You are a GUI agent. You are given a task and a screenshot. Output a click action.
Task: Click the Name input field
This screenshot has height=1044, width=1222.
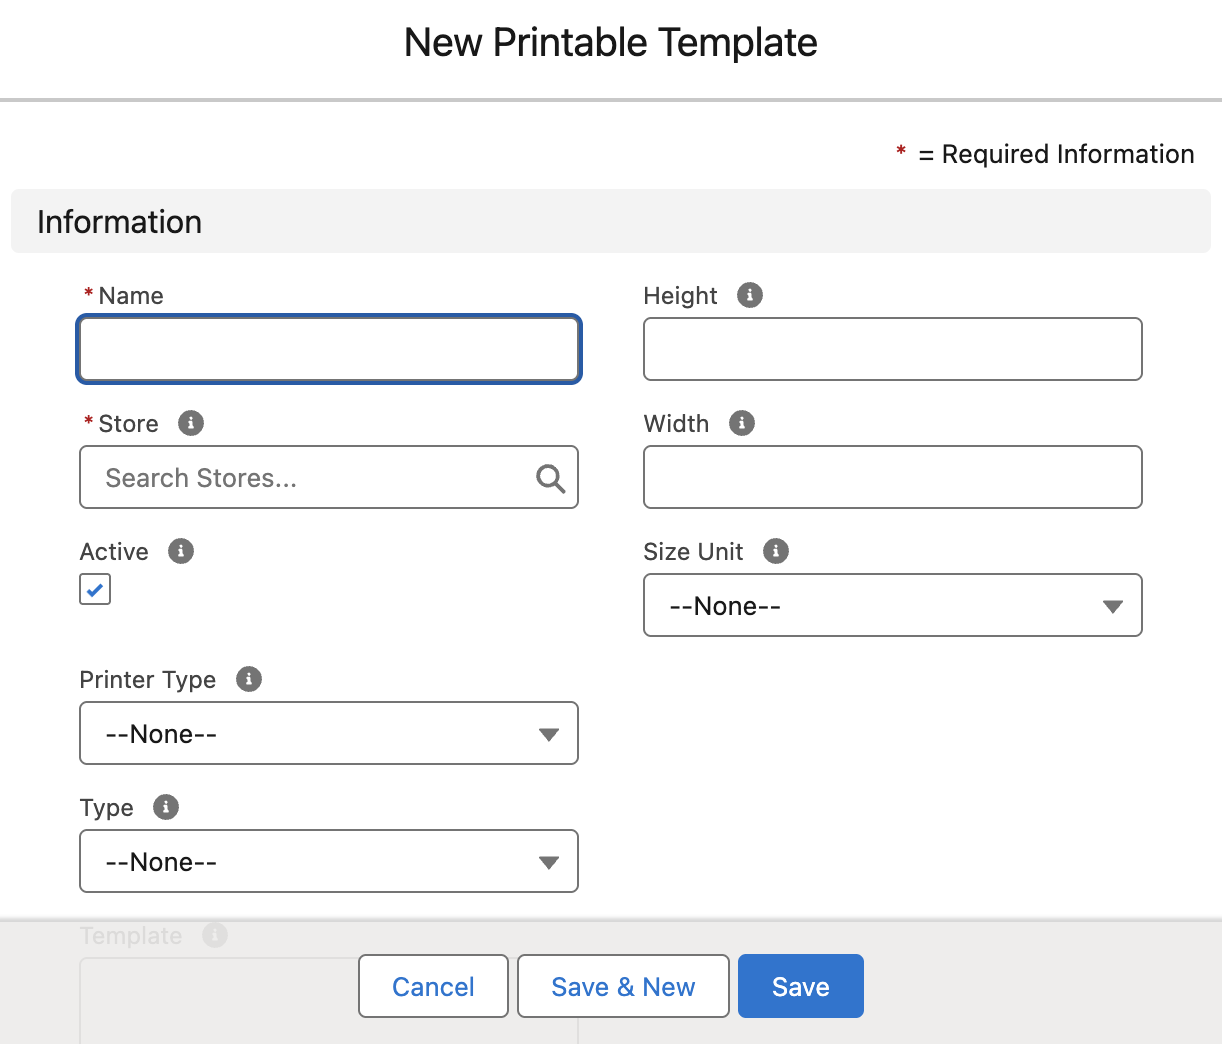coord(328,349)
